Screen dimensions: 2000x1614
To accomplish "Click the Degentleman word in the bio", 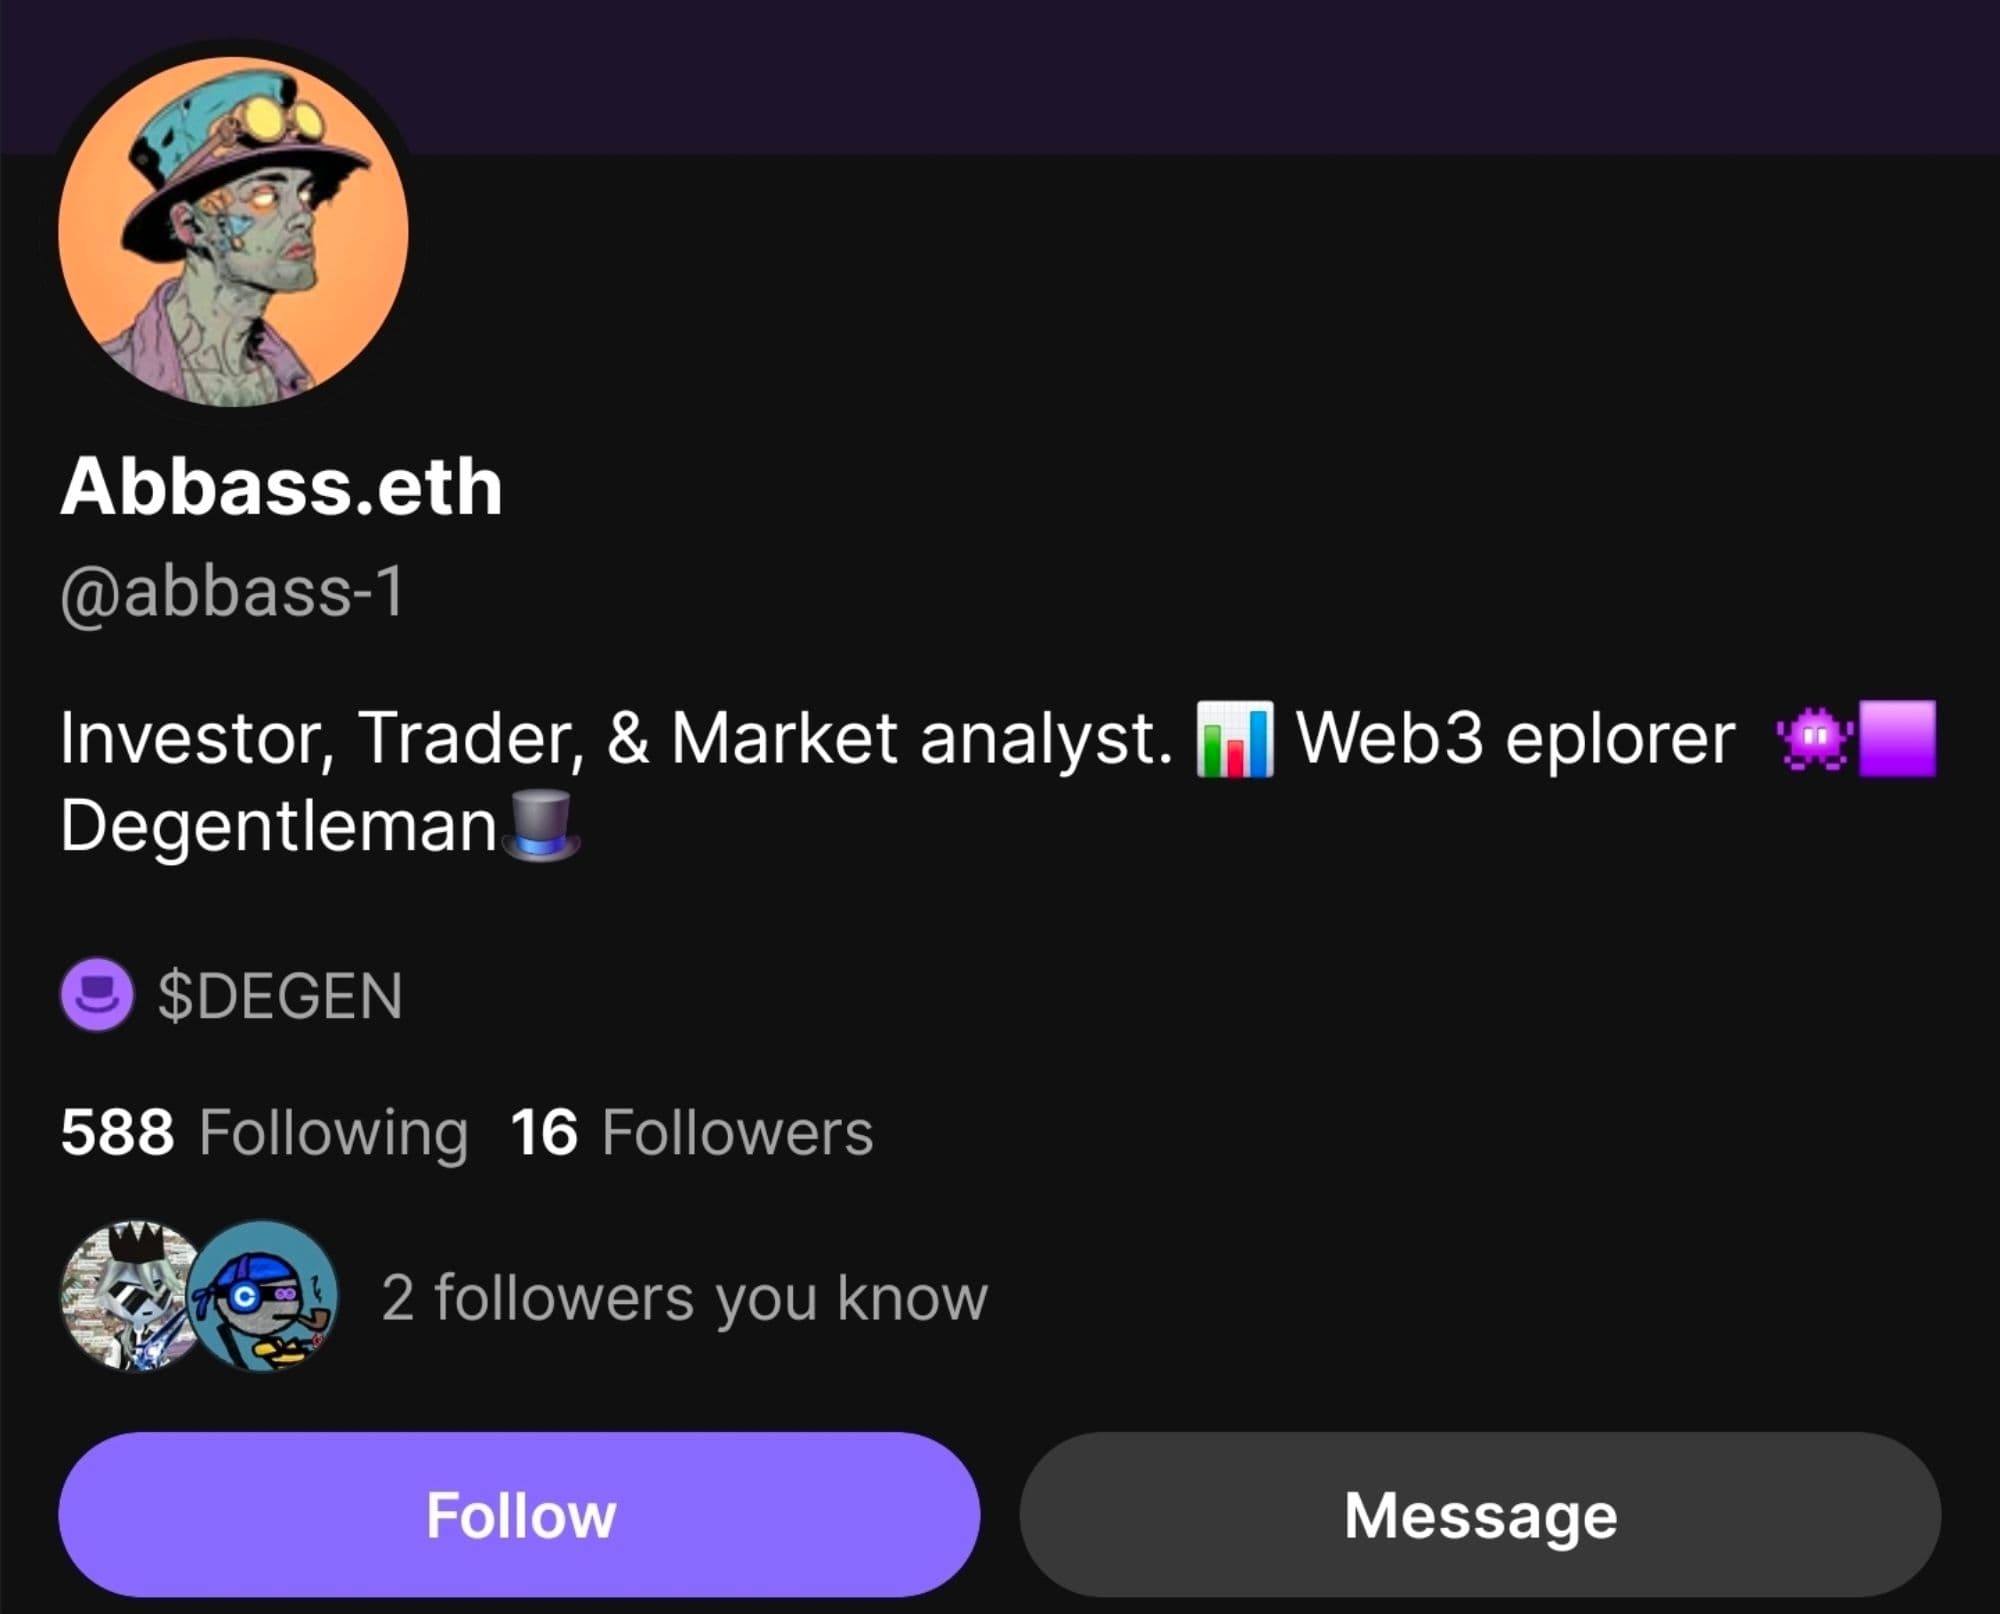I will (279, 826).
